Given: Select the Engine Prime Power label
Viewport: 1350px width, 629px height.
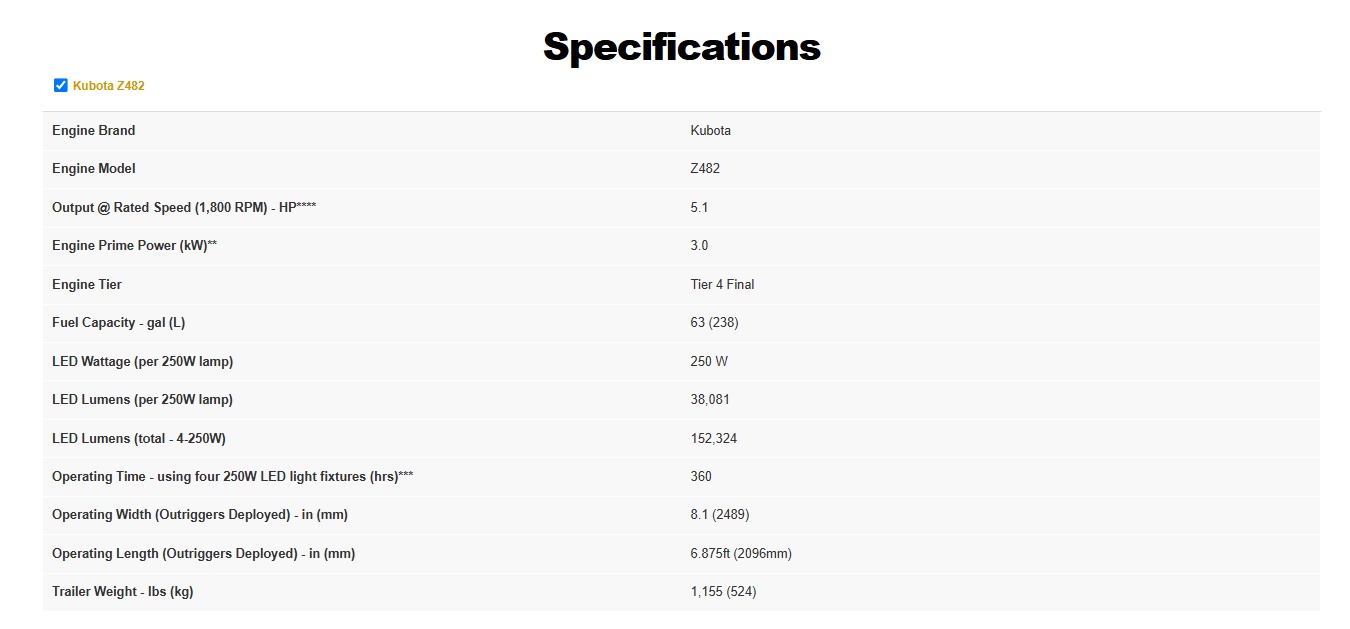Looking at the screenshot, I should coord(134,246).
